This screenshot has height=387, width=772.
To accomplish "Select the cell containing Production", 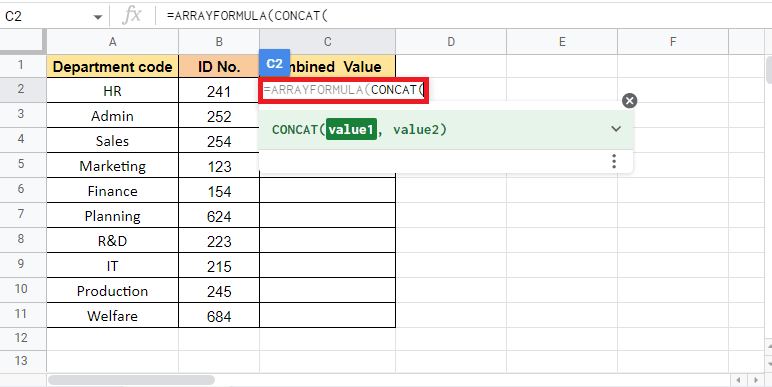I will coord(113,291).
